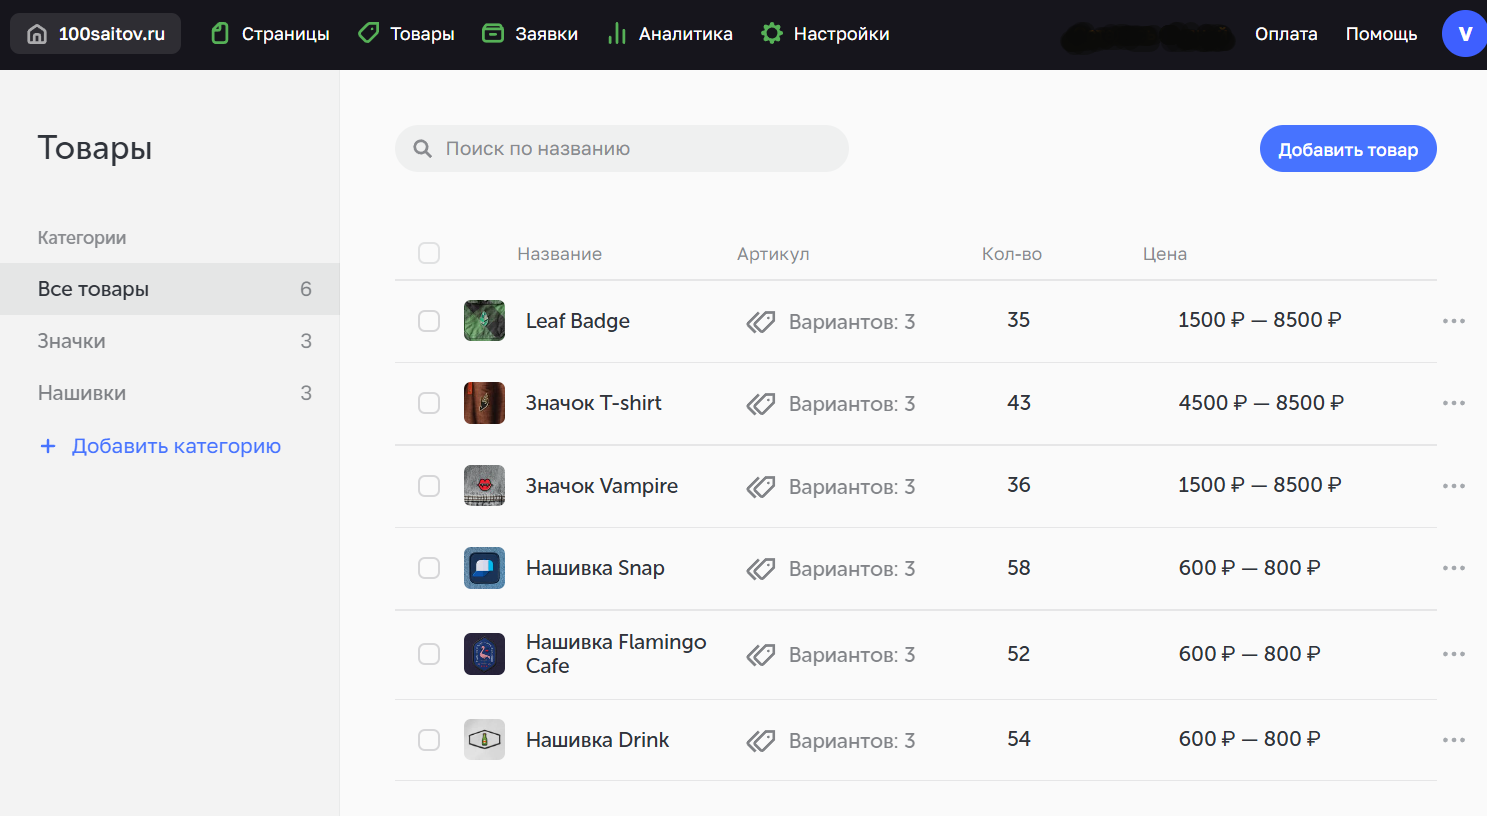Click the variants tag icon for Leaf Badge
Viewport: 1487px width, 816px height.
point(761,322)
